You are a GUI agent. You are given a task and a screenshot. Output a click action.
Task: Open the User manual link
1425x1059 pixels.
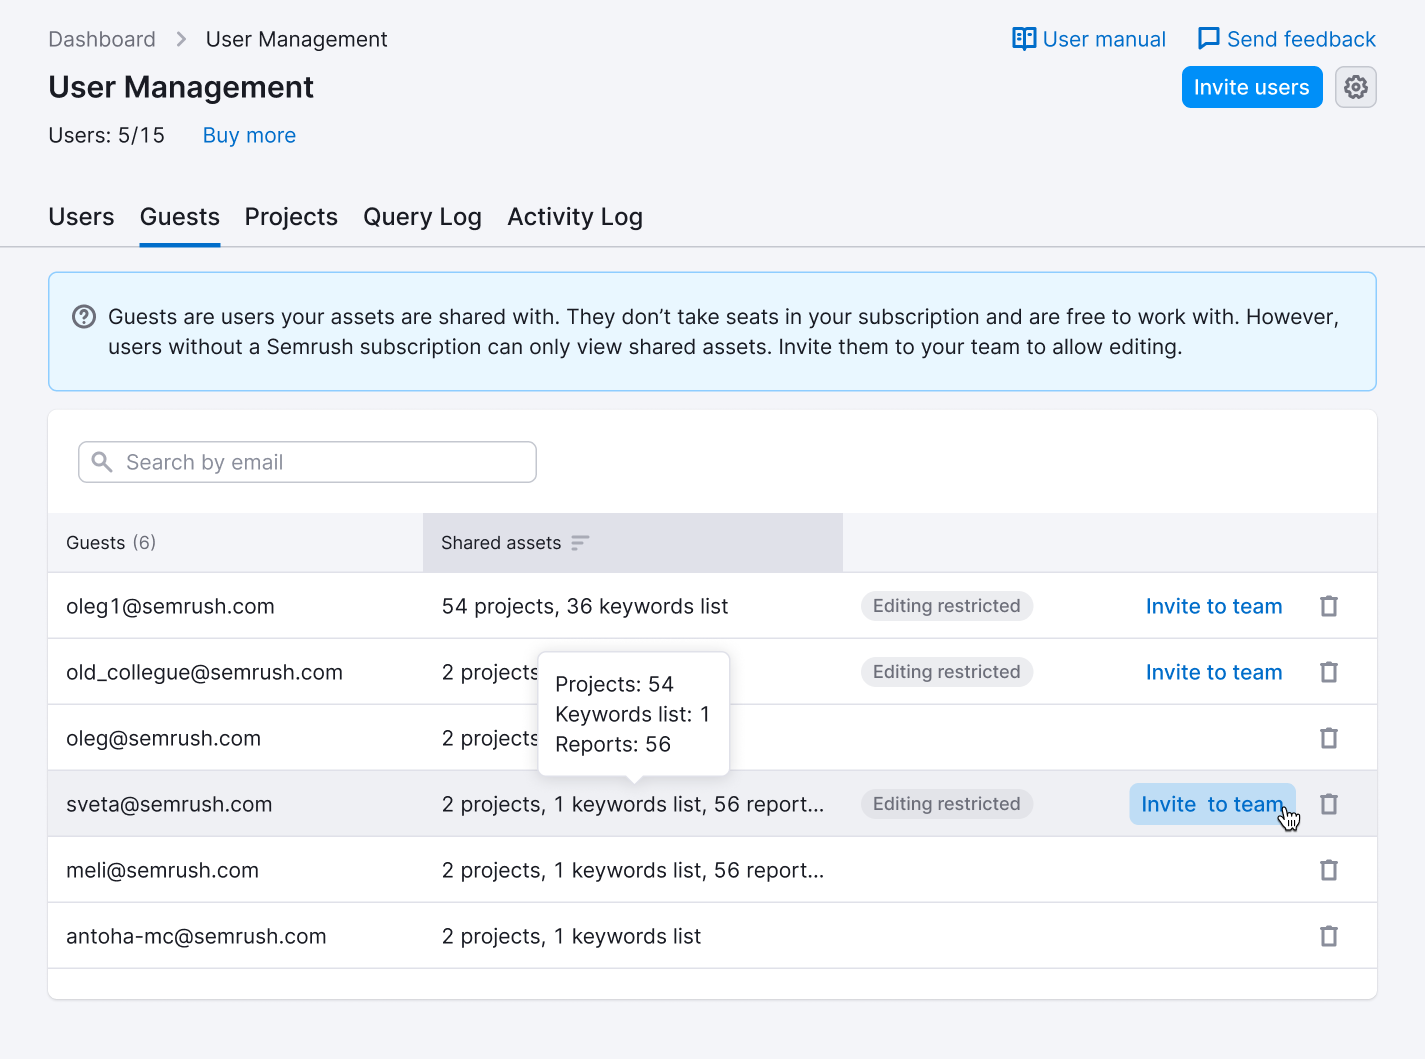click(1089, 39)
